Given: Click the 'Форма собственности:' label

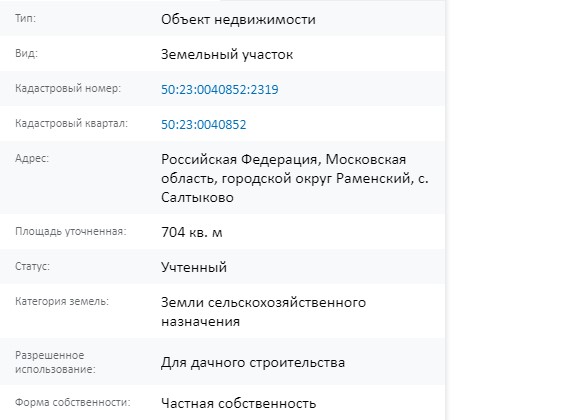Looking at the screenshot, I should point(73,402).
